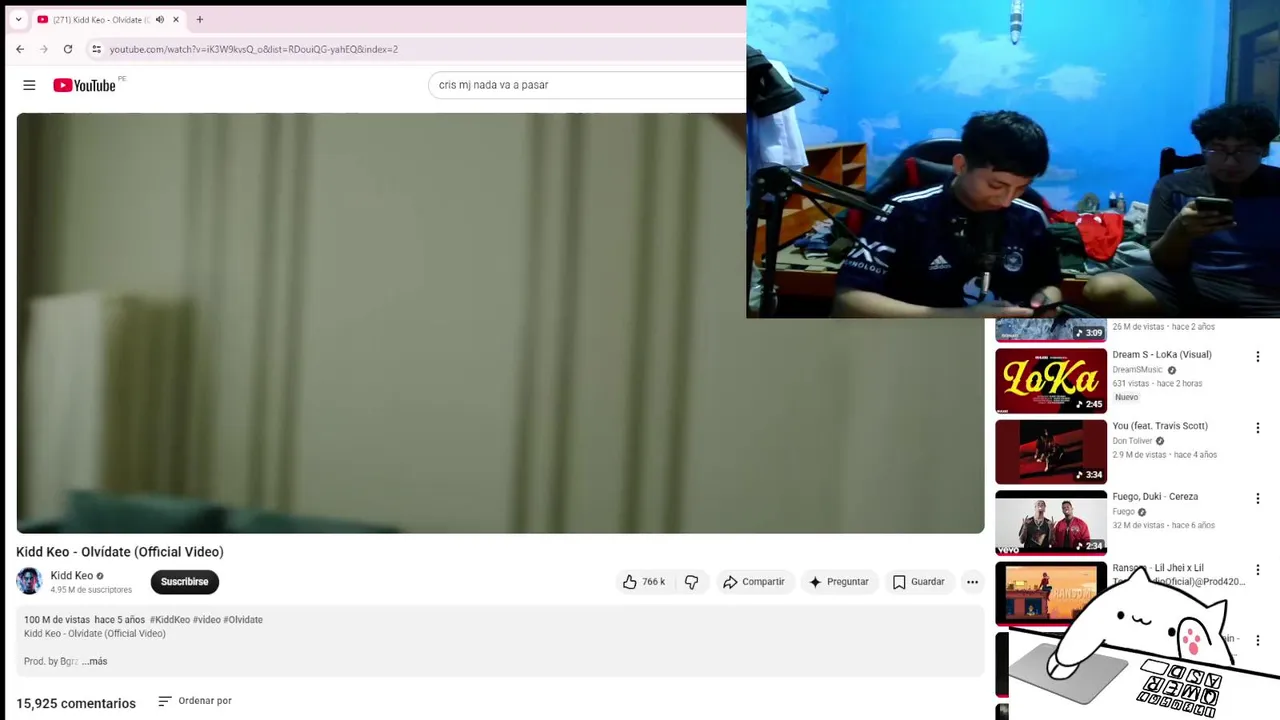The width and height of the screenshot is (1280, 720).
Task: Click the 'Nuevo' badge on LoKa video
Action: coord(1126,397)
